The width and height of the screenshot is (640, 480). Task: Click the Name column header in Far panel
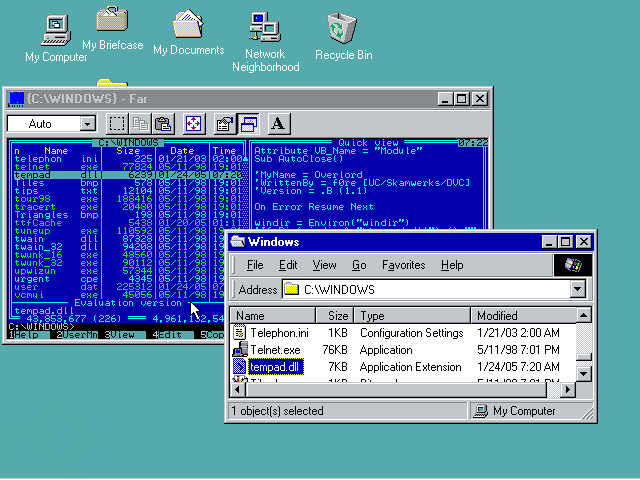pyautogui.click(x=56, y=151)
